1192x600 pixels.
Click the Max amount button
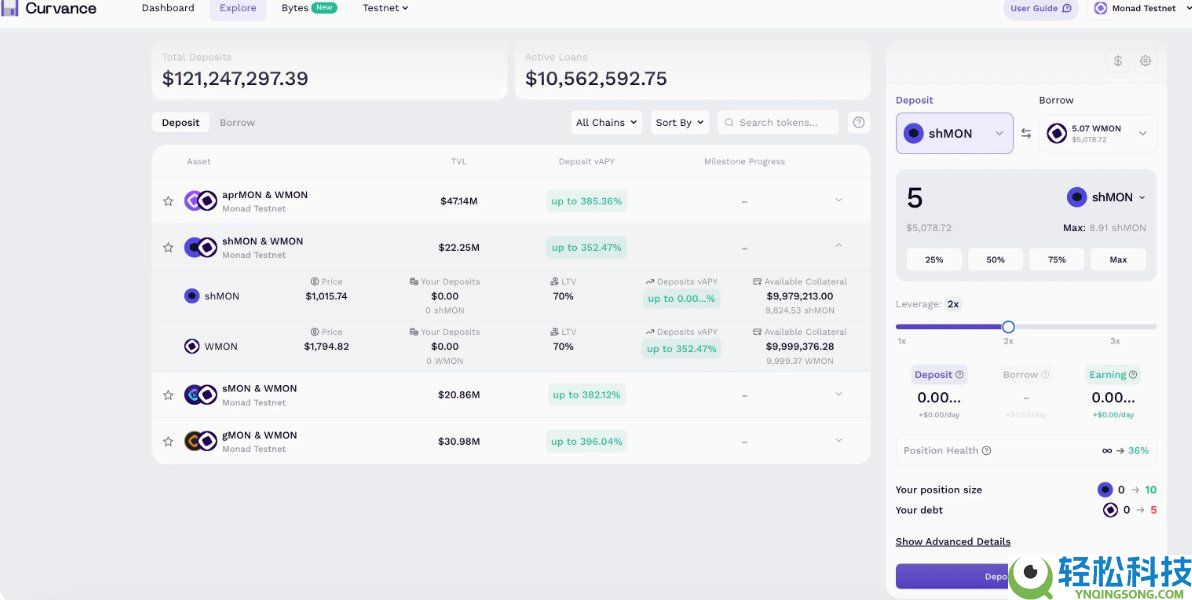click(1118, 259)
